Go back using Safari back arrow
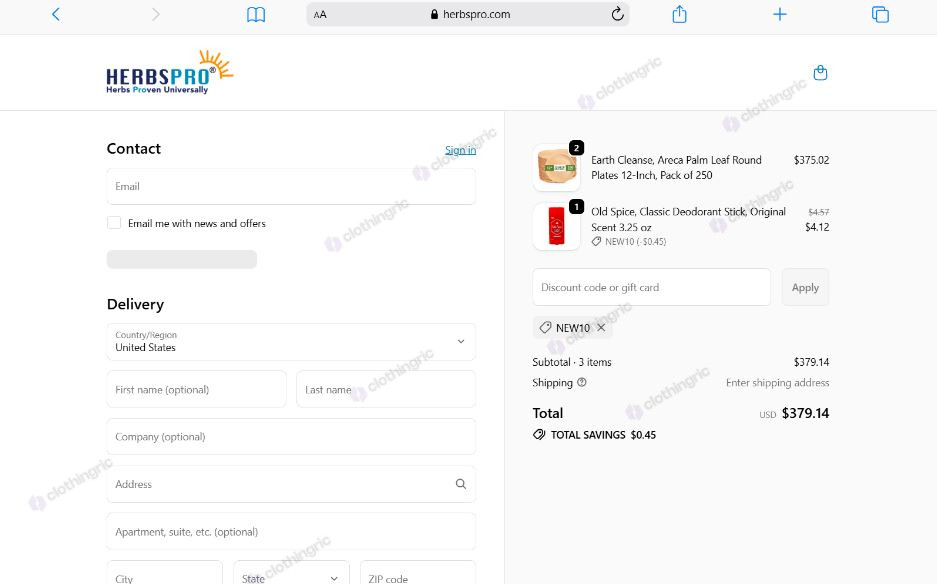 (56, 14)
